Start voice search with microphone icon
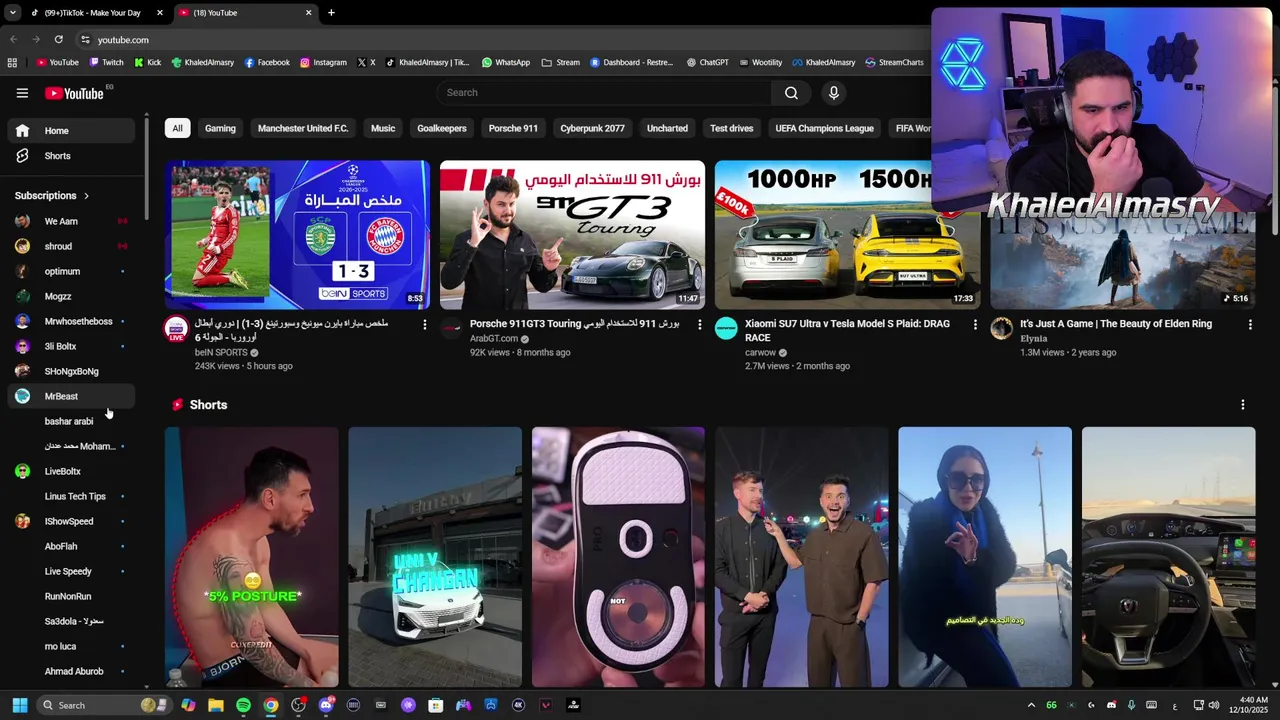 coord(834,93)
